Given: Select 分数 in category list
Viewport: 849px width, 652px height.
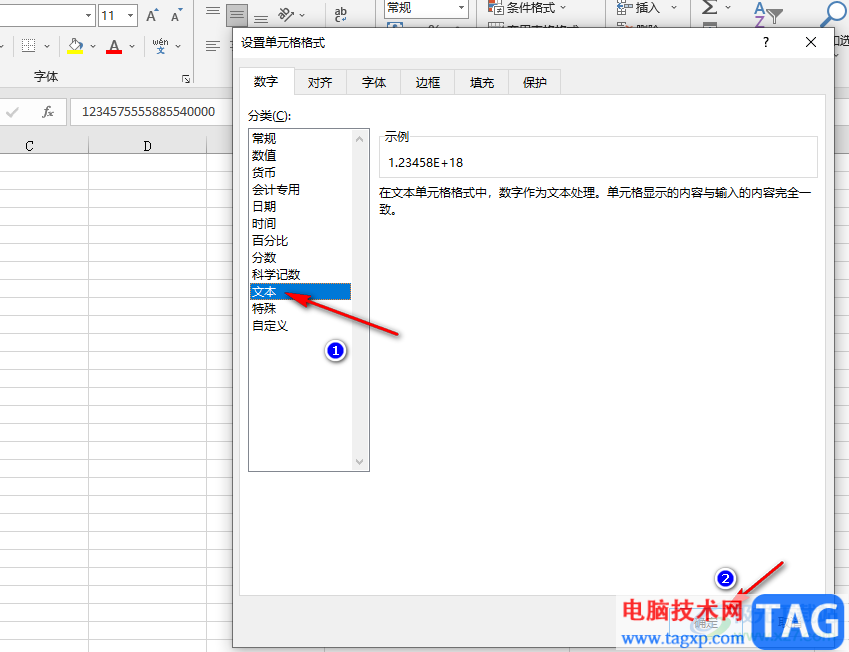Looking at the screenshot, I should point(301,258).
